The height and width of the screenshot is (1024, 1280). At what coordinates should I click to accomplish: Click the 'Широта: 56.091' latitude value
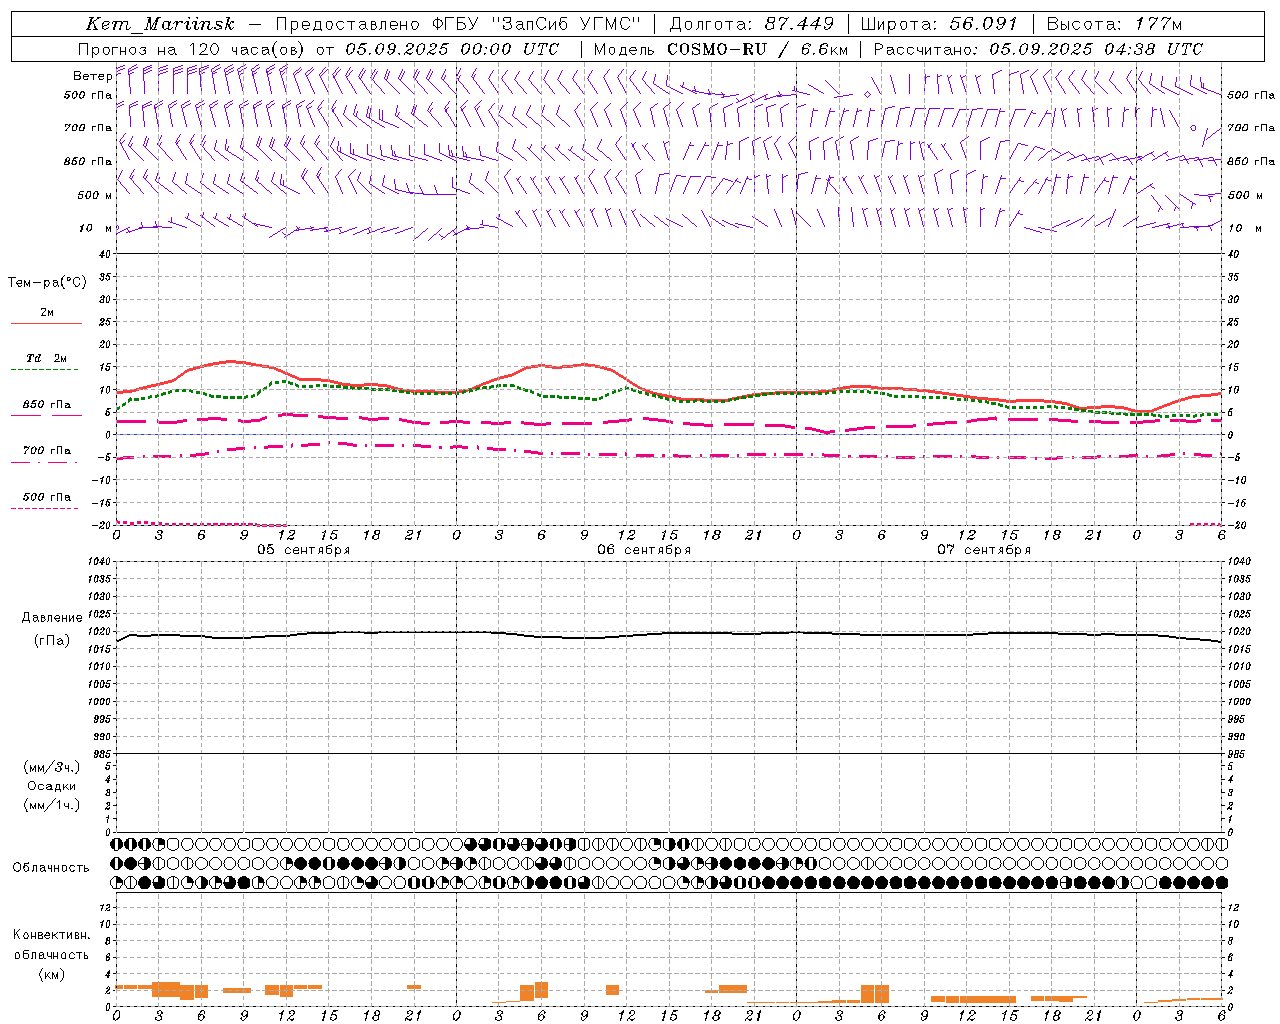click(x=939, y=24)
